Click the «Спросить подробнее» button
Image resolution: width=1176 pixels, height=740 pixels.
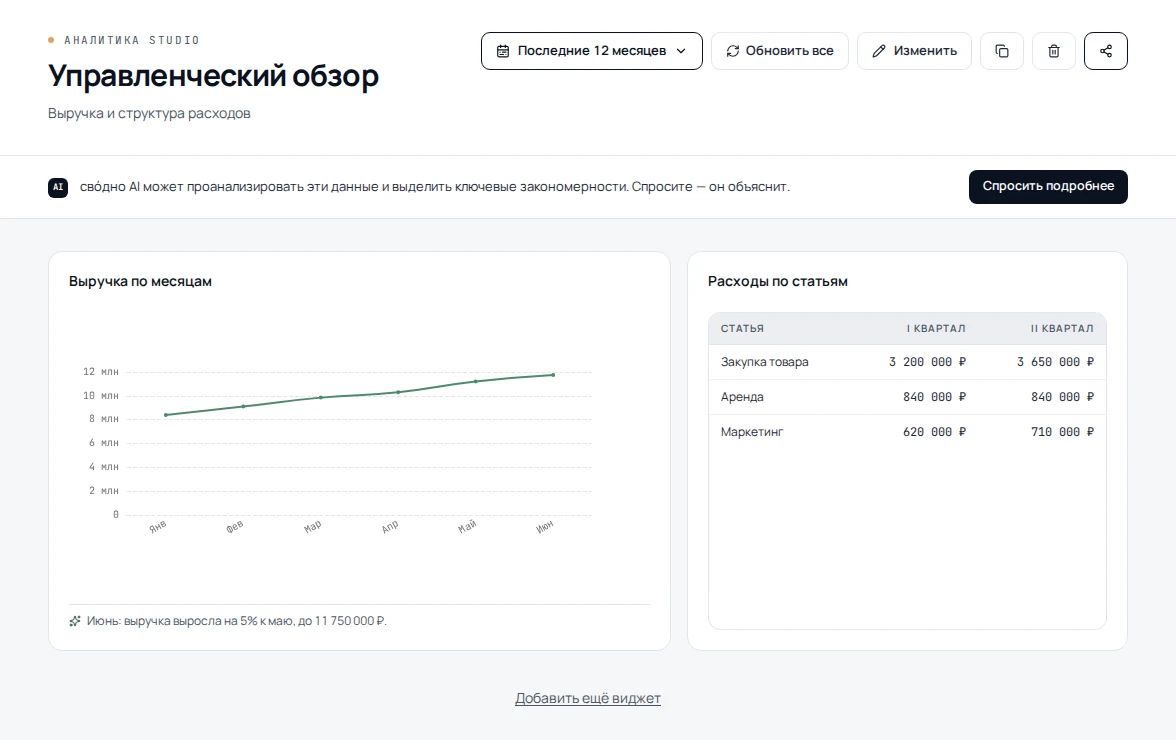tap(1048, 187)
